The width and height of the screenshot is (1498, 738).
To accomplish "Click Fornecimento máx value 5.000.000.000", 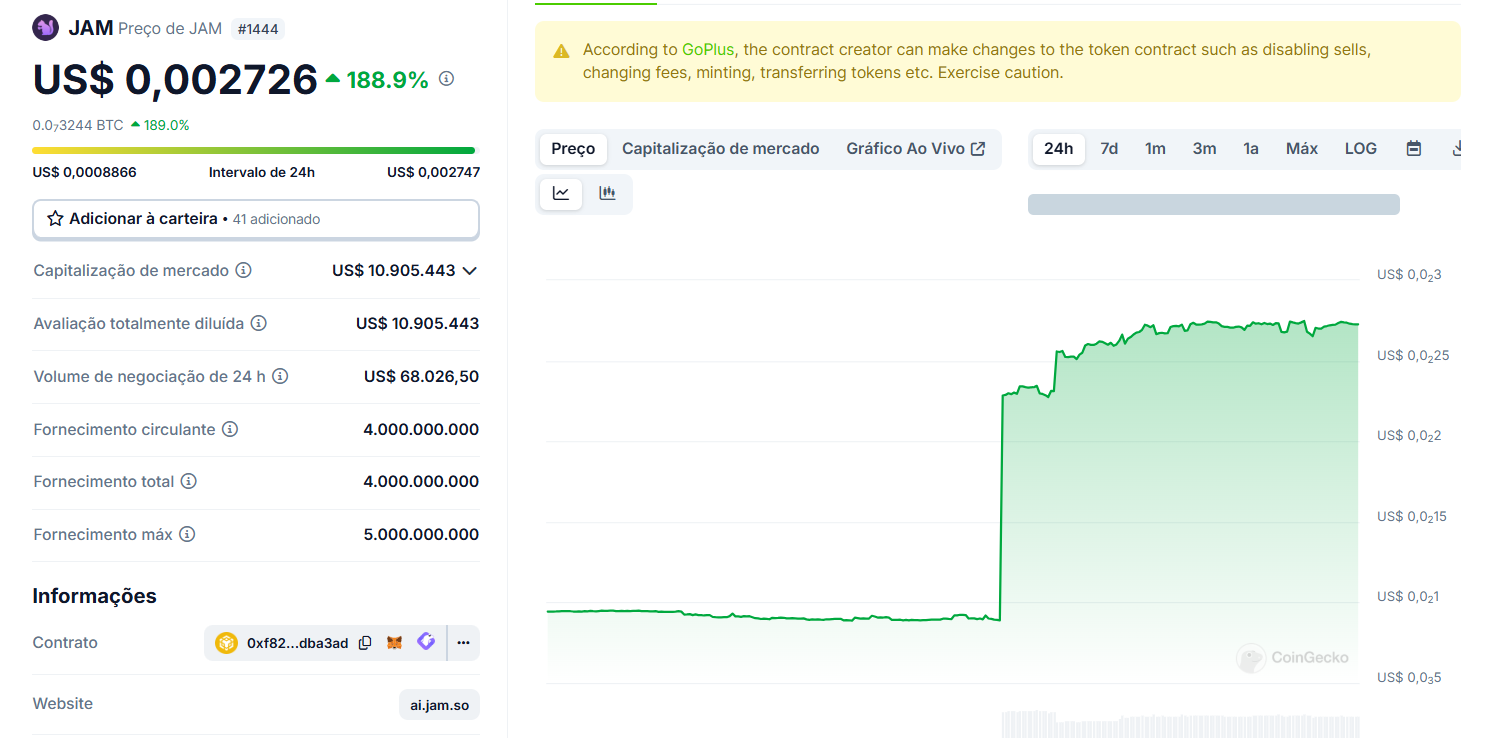I will (421, 534).
